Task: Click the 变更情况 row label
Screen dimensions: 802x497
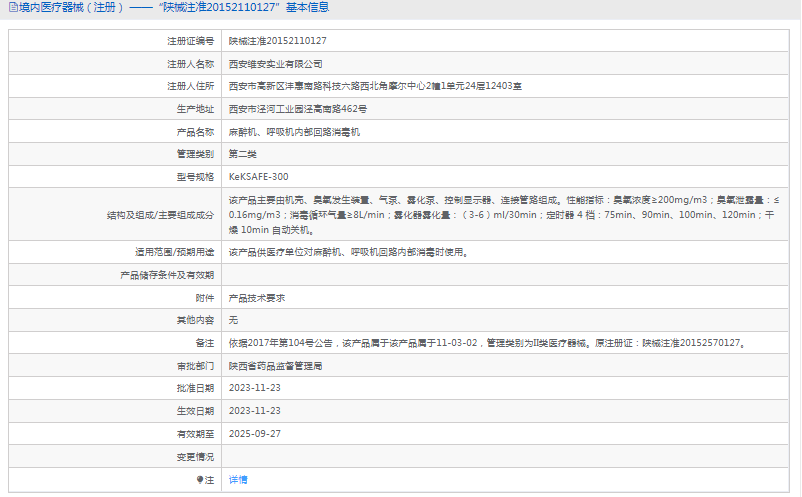Action: [194, 457]
